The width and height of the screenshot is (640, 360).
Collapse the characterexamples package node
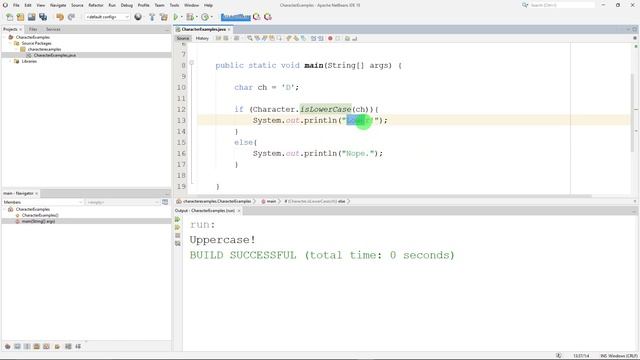pyautogui.click(x=16, y=49)
